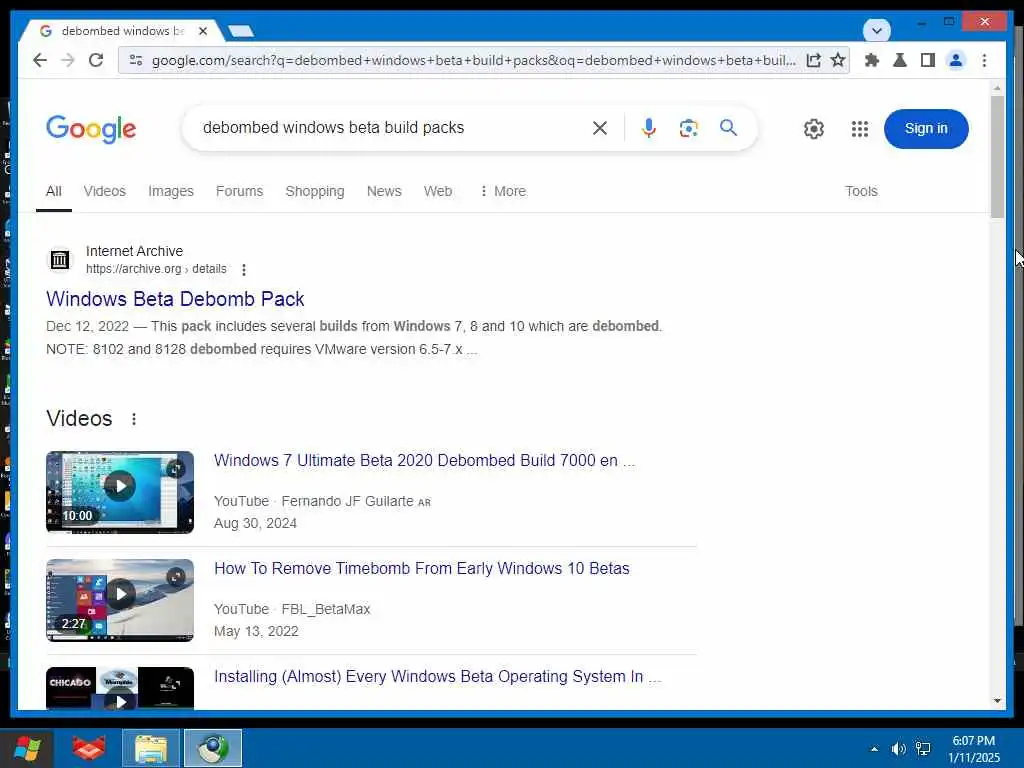This screenshot has width=1024, height=768.
Task: Switch to the Shopping results tab
Action: point(315,191)
